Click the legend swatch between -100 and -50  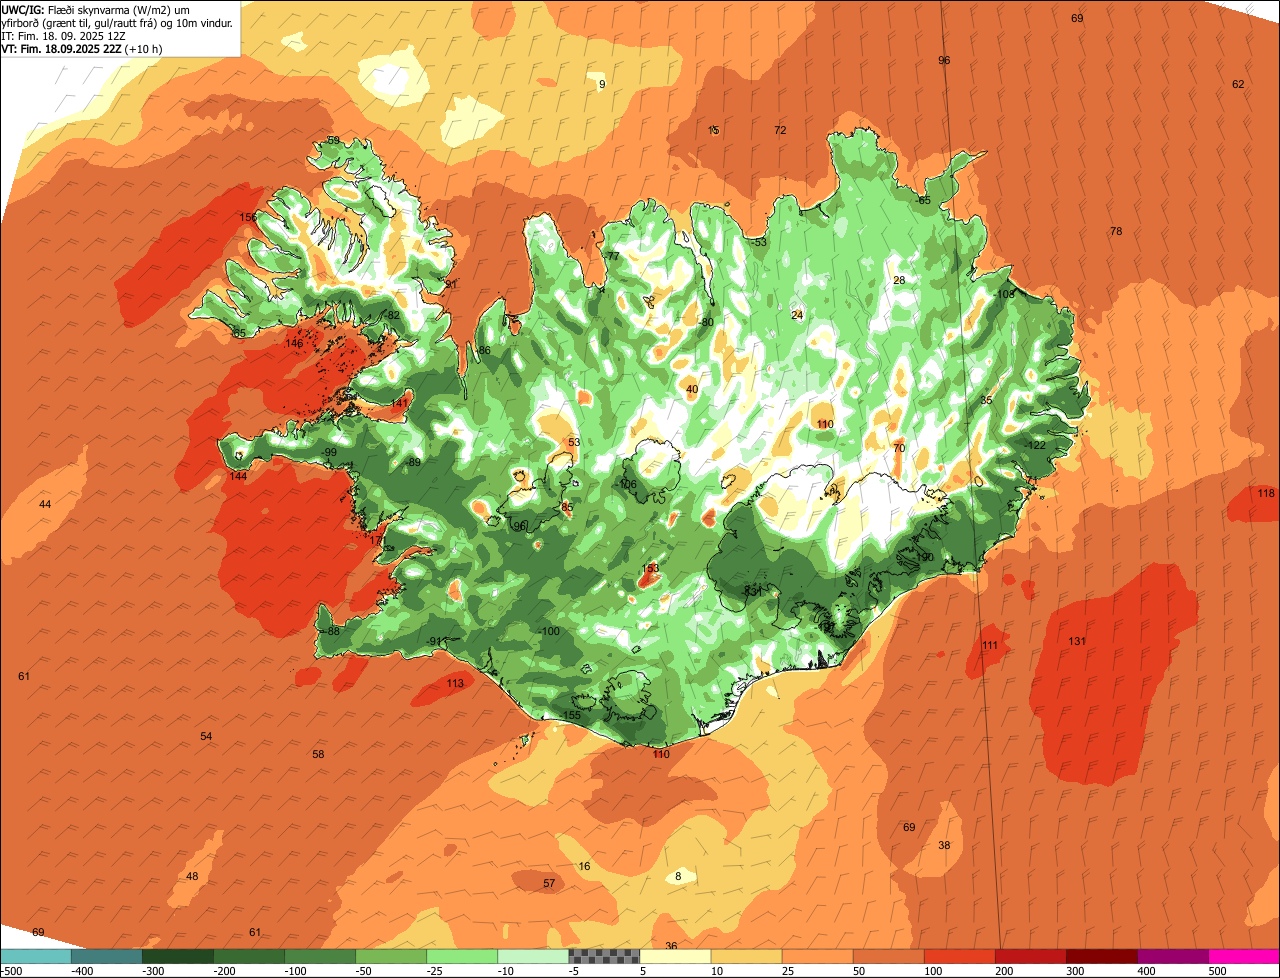[321, 956]
